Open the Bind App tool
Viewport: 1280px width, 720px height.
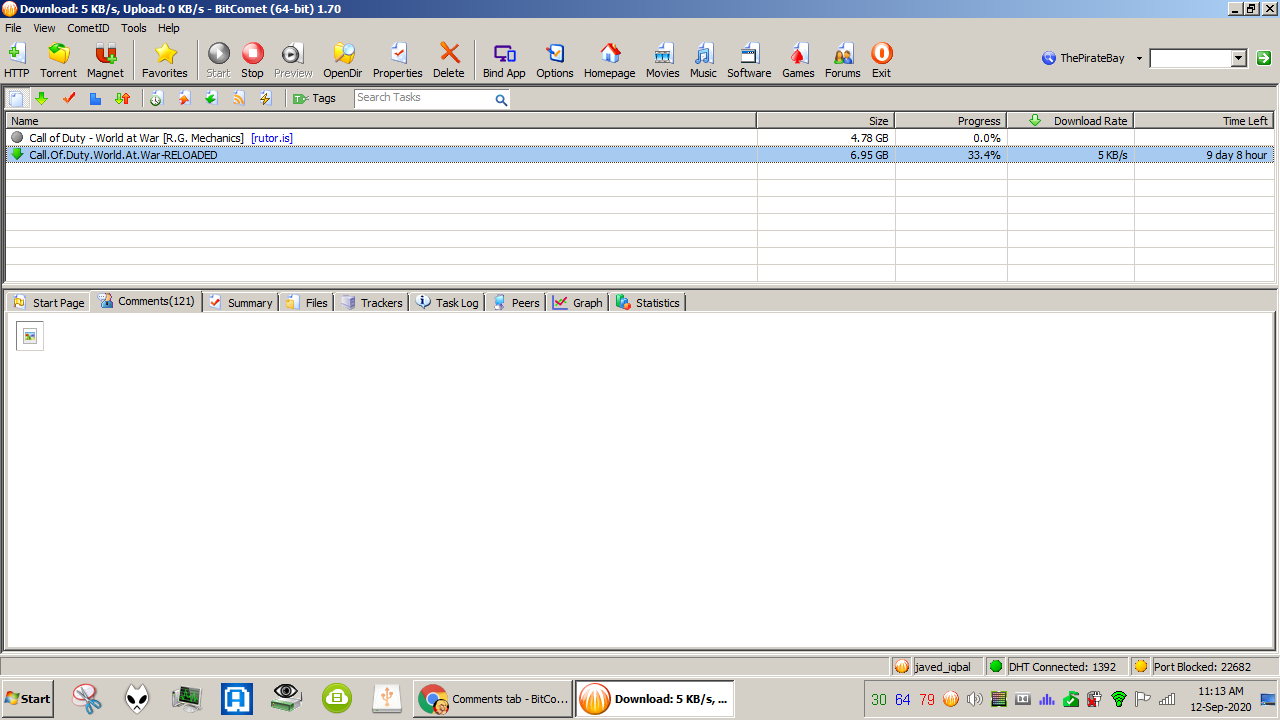click(504, 60)
